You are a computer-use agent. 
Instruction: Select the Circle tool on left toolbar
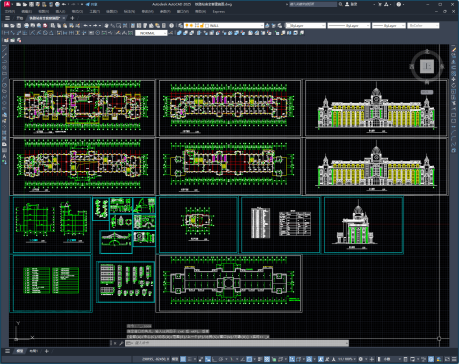(x=4, y=85)
